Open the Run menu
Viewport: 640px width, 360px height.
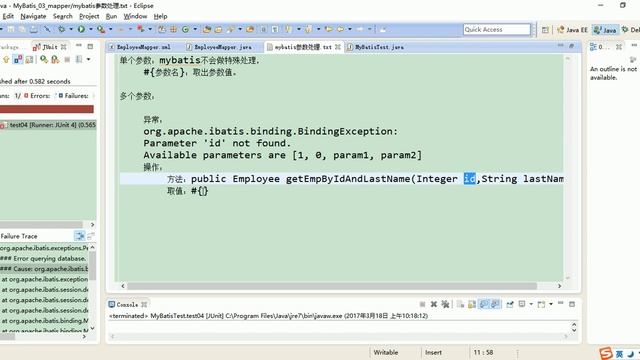(x=111, y=16)
